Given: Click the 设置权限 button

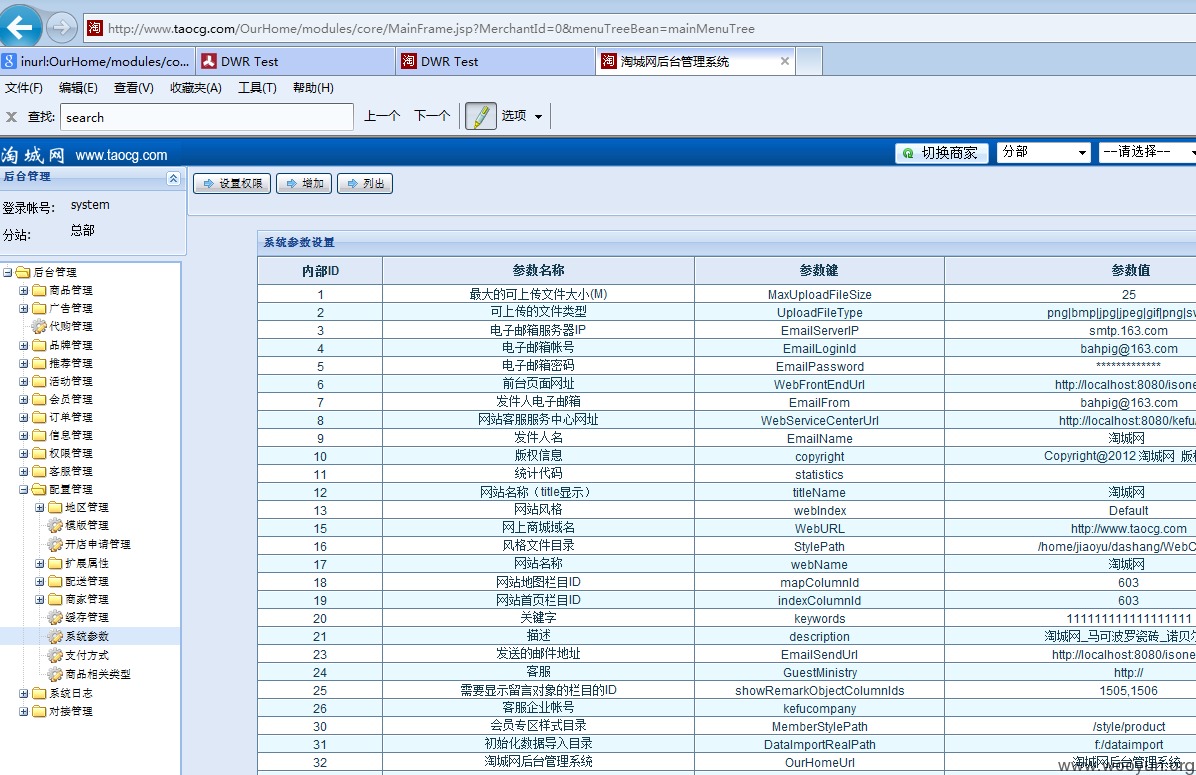Looking at the screenshot, I should point(232,184).
